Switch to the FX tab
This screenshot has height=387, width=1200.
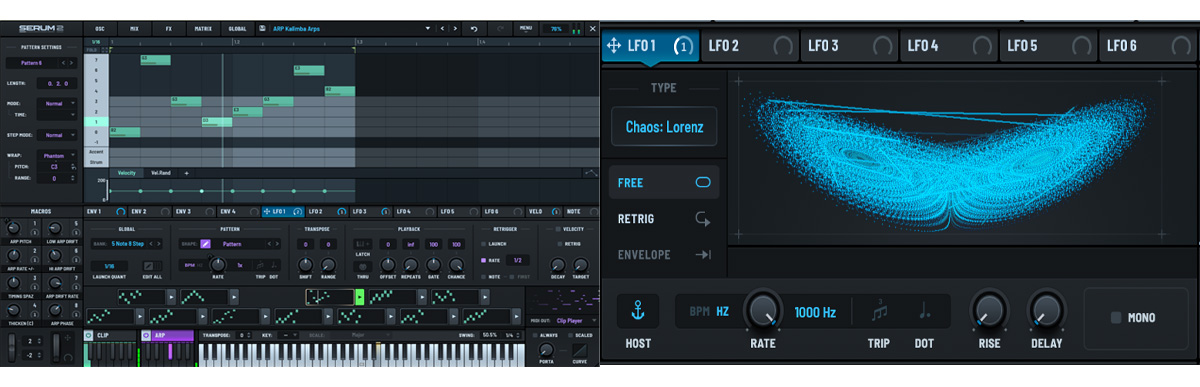coord(169,29)
